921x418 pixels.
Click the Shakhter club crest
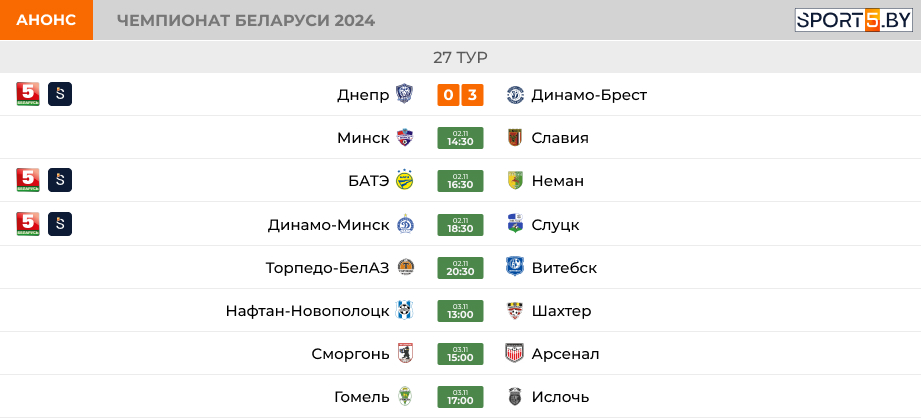pyautogui.click(x=515, y=311)
